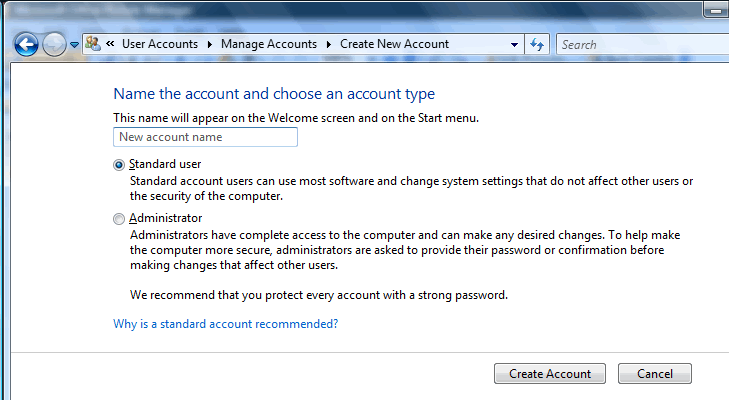Navigate to Manage Accounts breadcrumb
Screen dimensions: 729x400
[268, 44]
